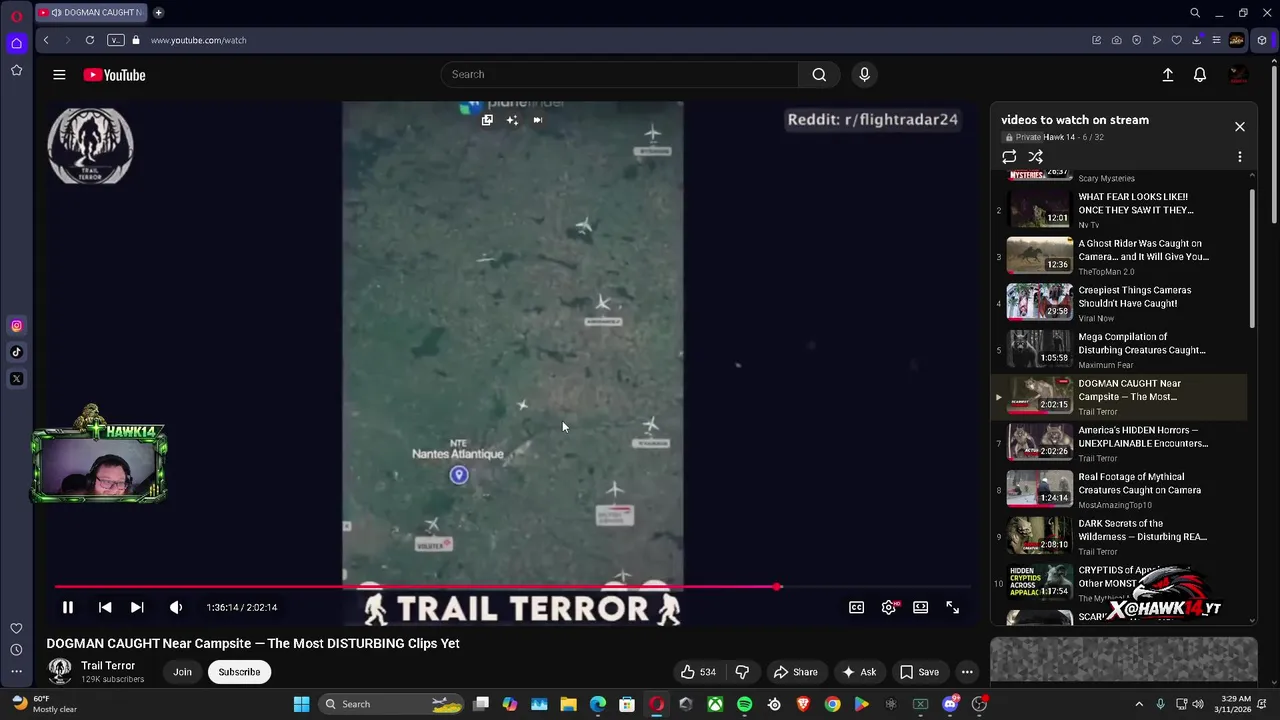
Task: Open Windows Start menu
Action: click(301, 704)
